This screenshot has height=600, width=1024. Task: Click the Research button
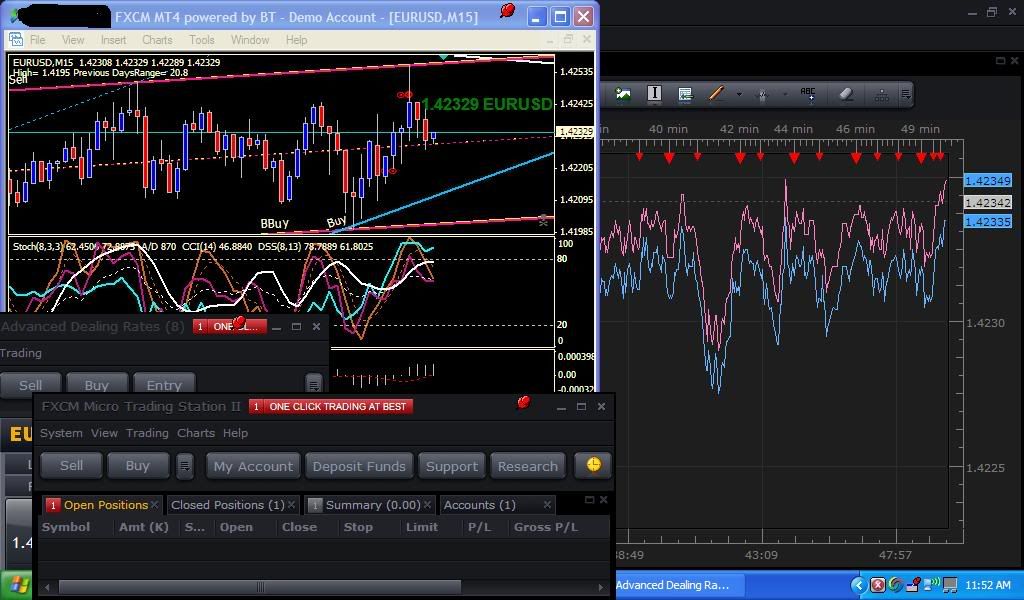click(528, 466)
